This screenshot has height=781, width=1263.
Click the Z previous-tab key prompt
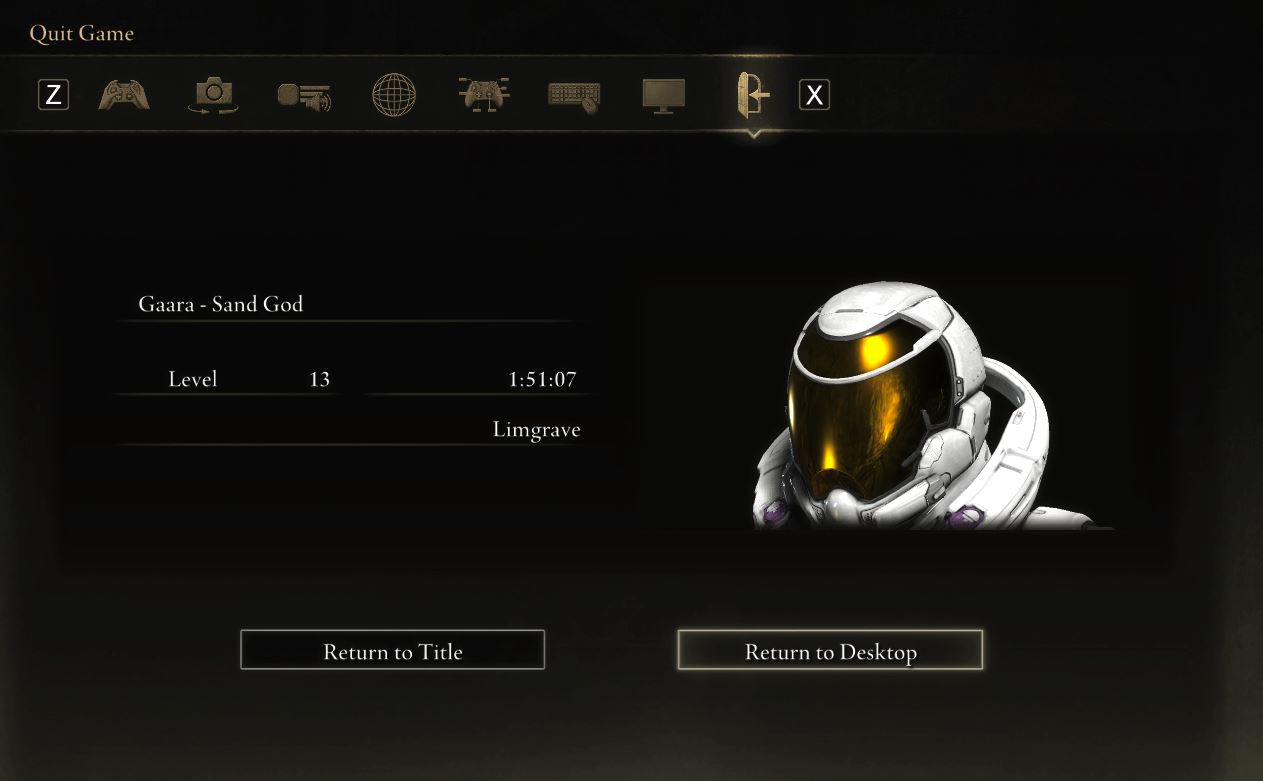[x=53, y=95]
